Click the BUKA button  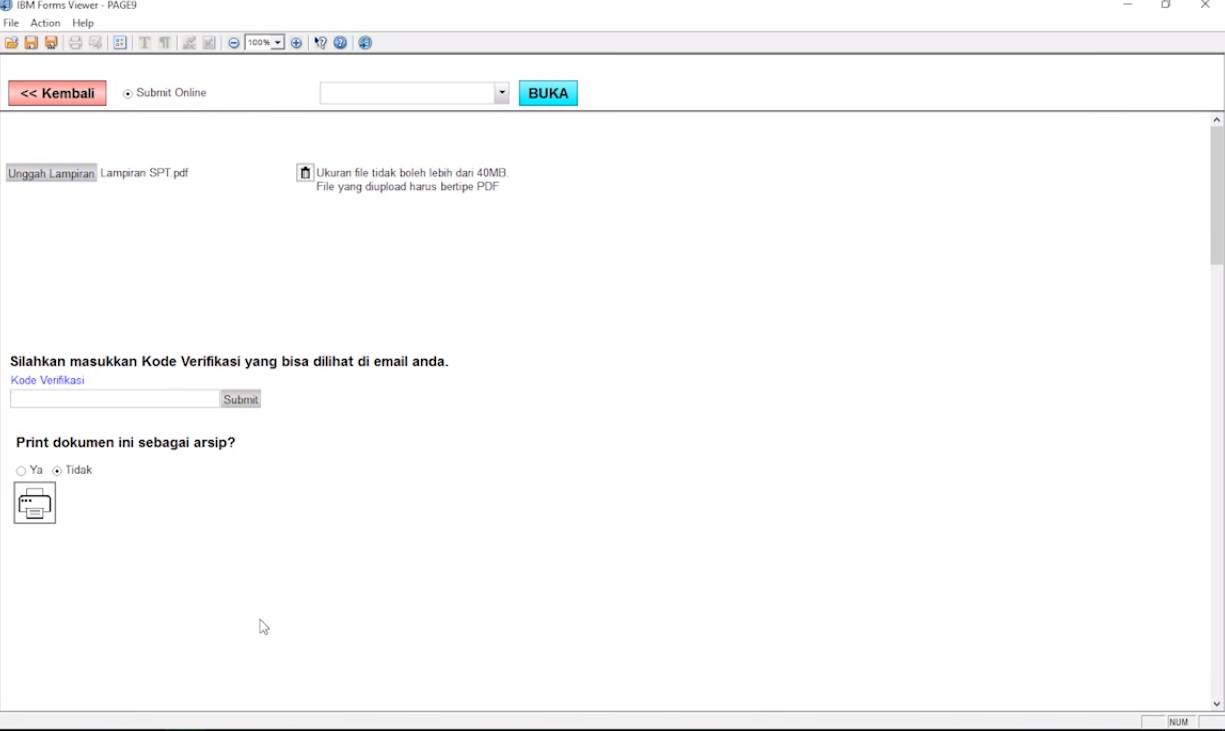[547, 92]
